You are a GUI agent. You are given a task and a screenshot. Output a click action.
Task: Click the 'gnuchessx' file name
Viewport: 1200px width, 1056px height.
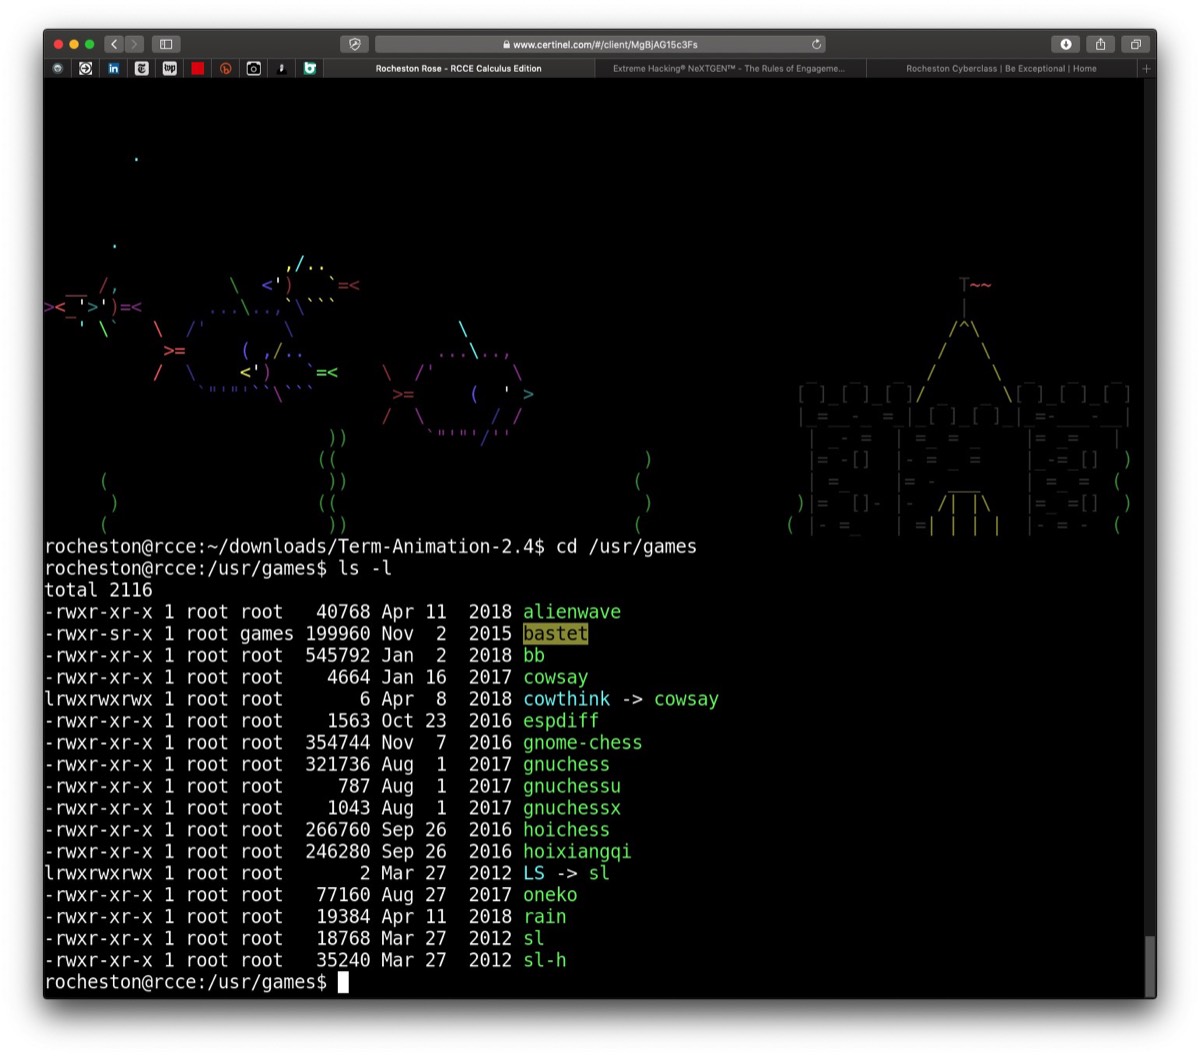pyautogui.click(x=572, y=808)
